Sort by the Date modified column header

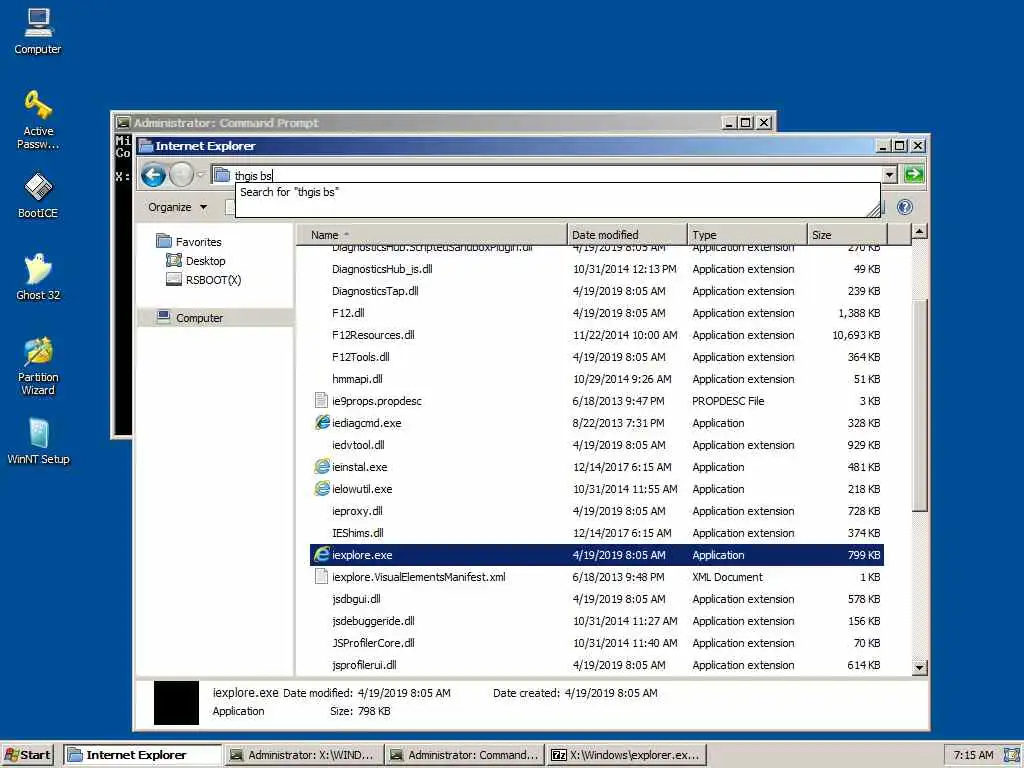(x=627, y=234)
